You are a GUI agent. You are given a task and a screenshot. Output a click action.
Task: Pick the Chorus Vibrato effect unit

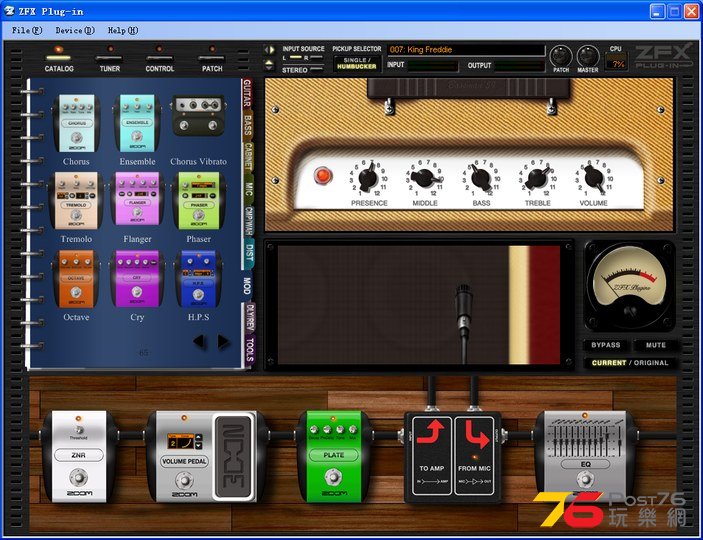[198, 116]
